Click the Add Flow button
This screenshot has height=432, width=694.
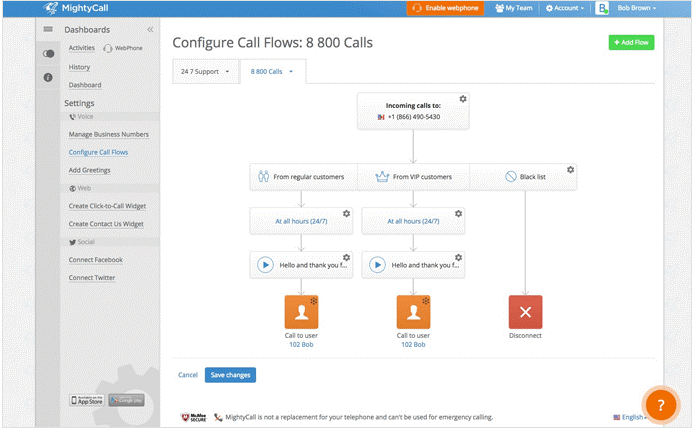tap(631, 42)
